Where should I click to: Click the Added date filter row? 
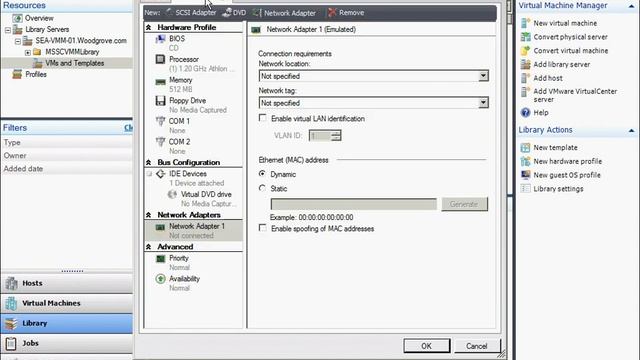(67, 169)
